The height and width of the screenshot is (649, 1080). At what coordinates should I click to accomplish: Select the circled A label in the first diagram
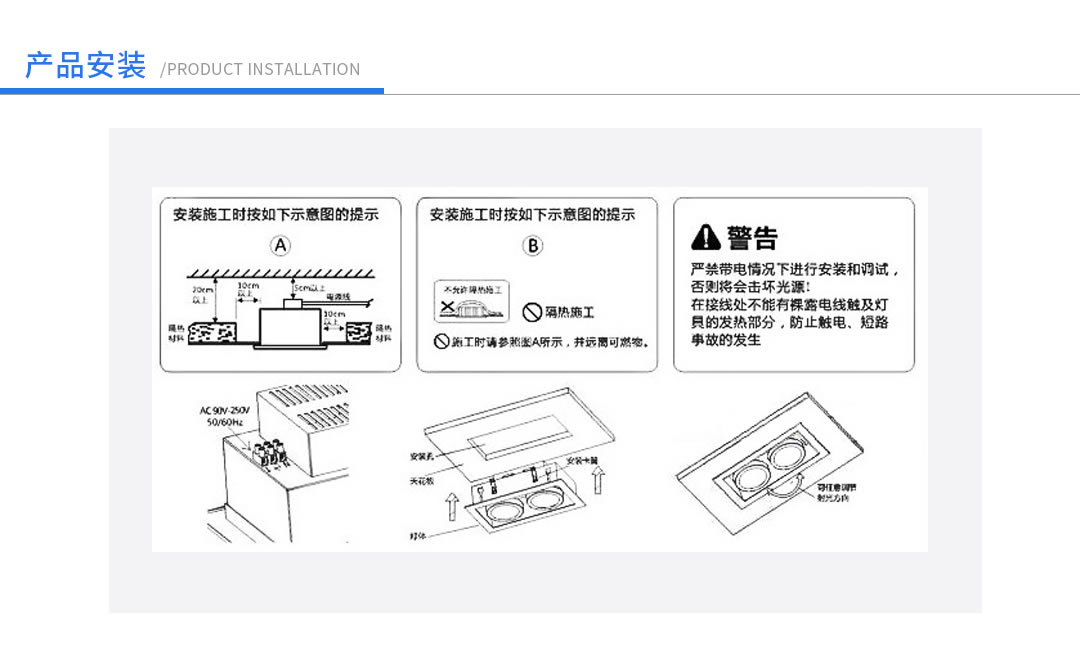click(279, 244)
